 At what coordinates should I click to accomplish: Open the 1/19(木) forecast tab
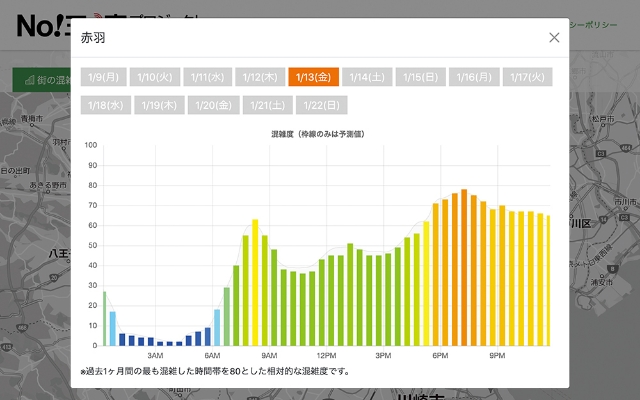coord(158,104)
